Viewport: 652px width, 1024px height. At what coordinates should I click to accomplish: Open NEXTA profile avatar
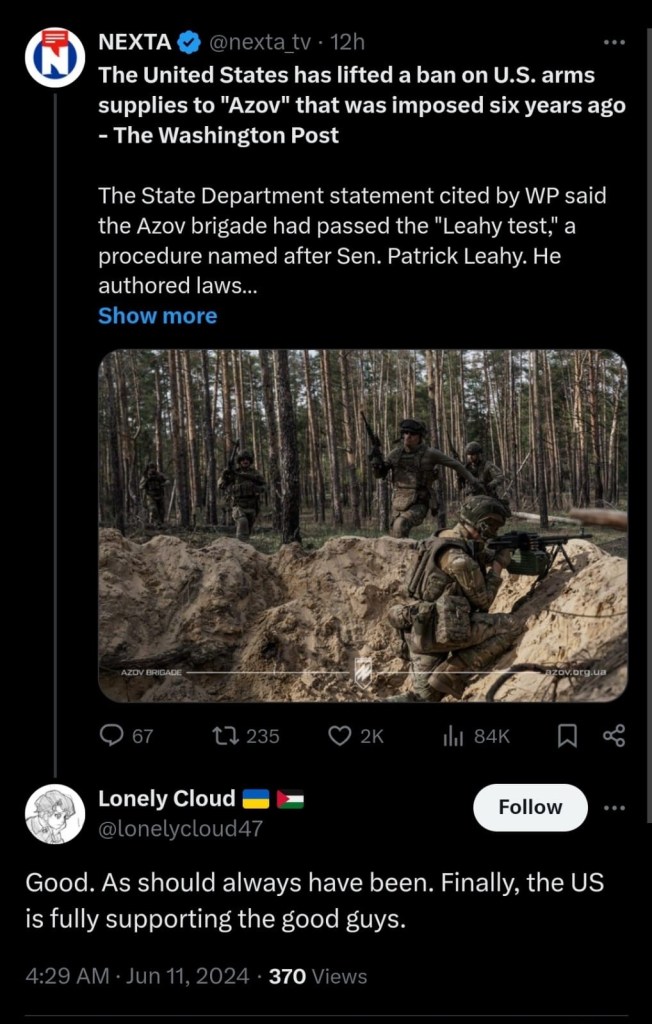[55, 57]
